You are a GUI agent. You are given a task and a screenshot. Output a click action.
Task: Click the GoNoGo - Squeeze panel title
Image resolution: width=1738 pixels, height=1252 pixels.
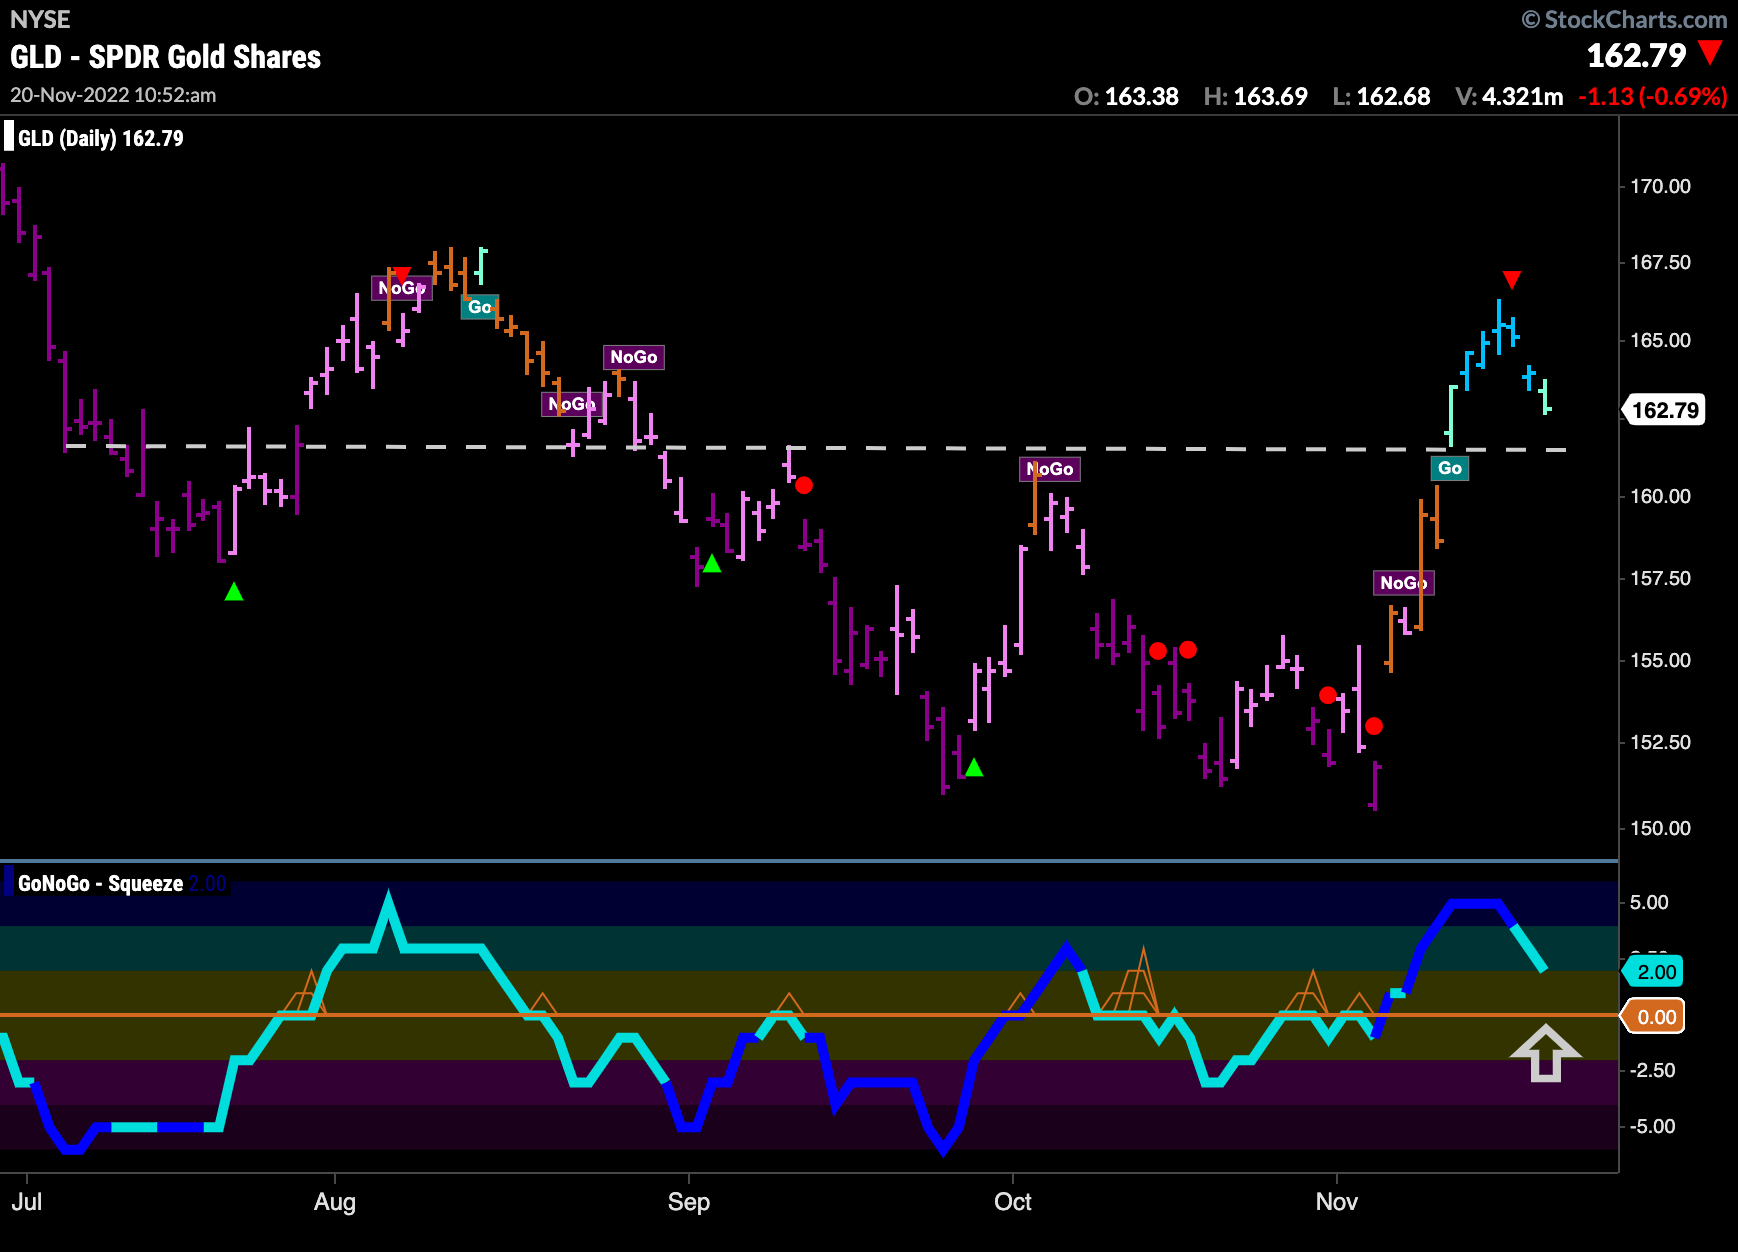pyautogui.click(x=100, y=884)
